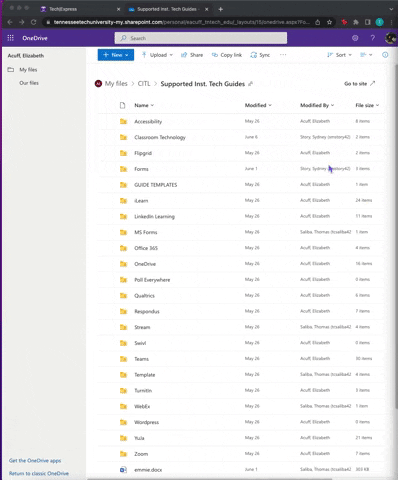Share this page using browser share icon
398x480 pixels.
(x=318, y=22)
